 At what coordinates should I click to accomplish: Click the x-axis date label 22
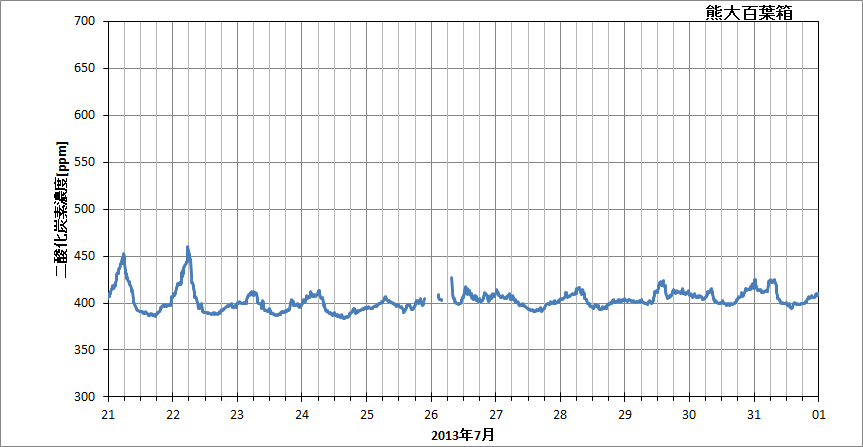173,414
